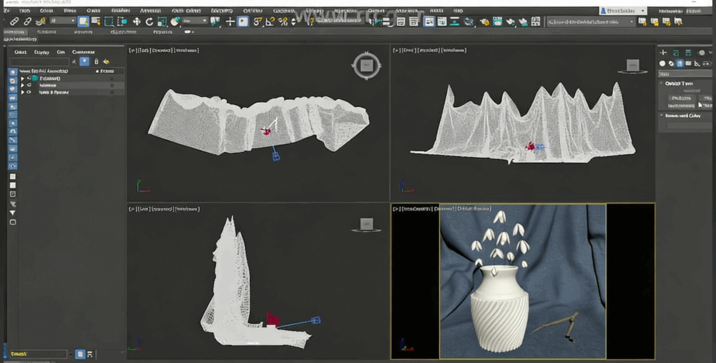Activate the Select Object tool
The height and width of the screenshot is (363, 716).
(x=83, y=21)
